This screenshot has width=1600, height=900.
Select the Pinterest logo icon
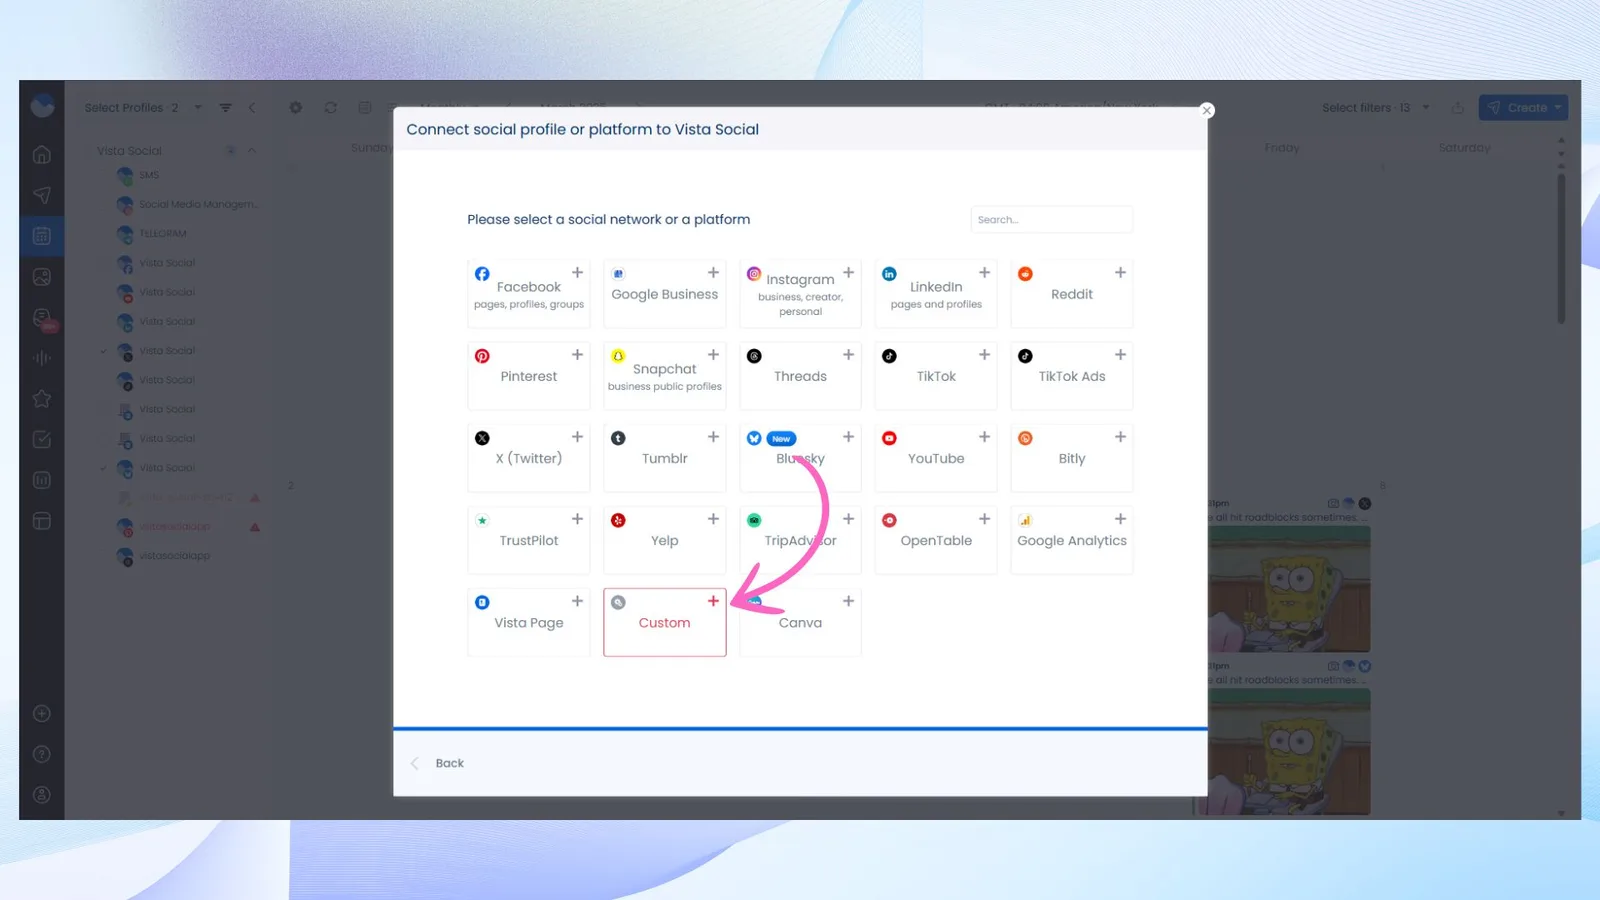482,356
